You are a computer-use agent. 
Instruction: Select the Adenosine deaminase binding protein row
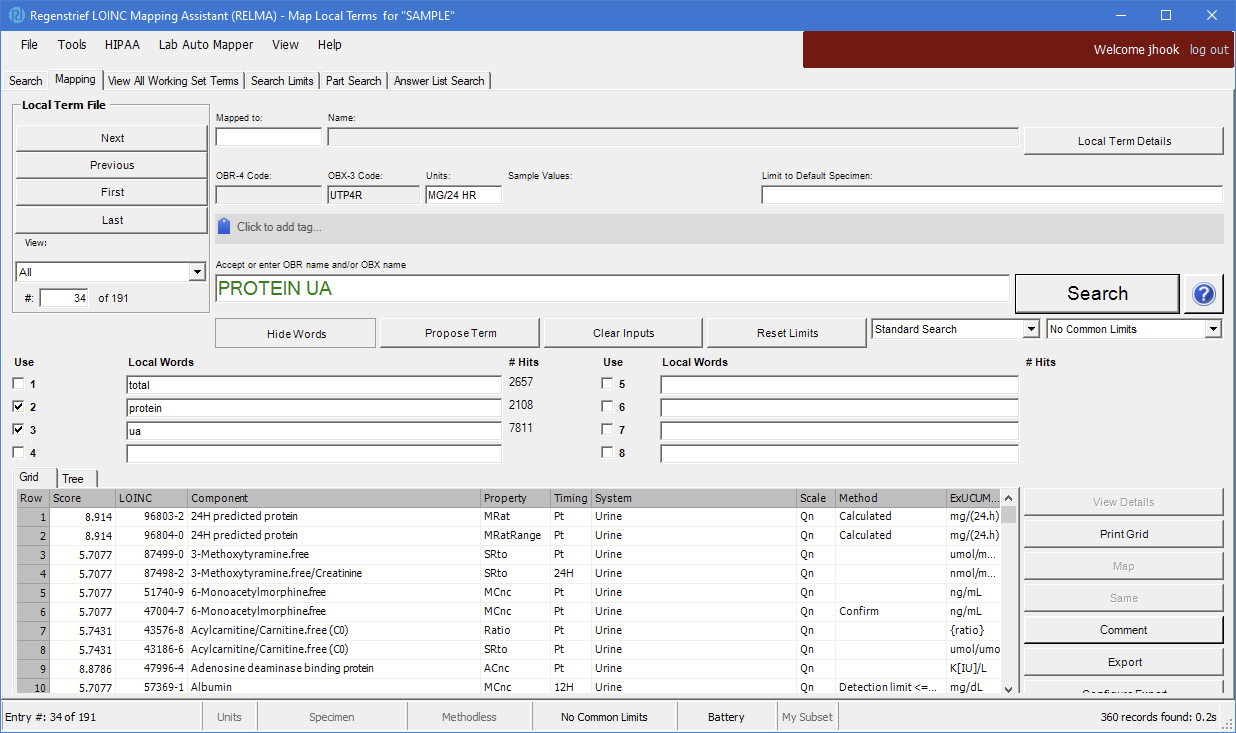coord(508,668)
